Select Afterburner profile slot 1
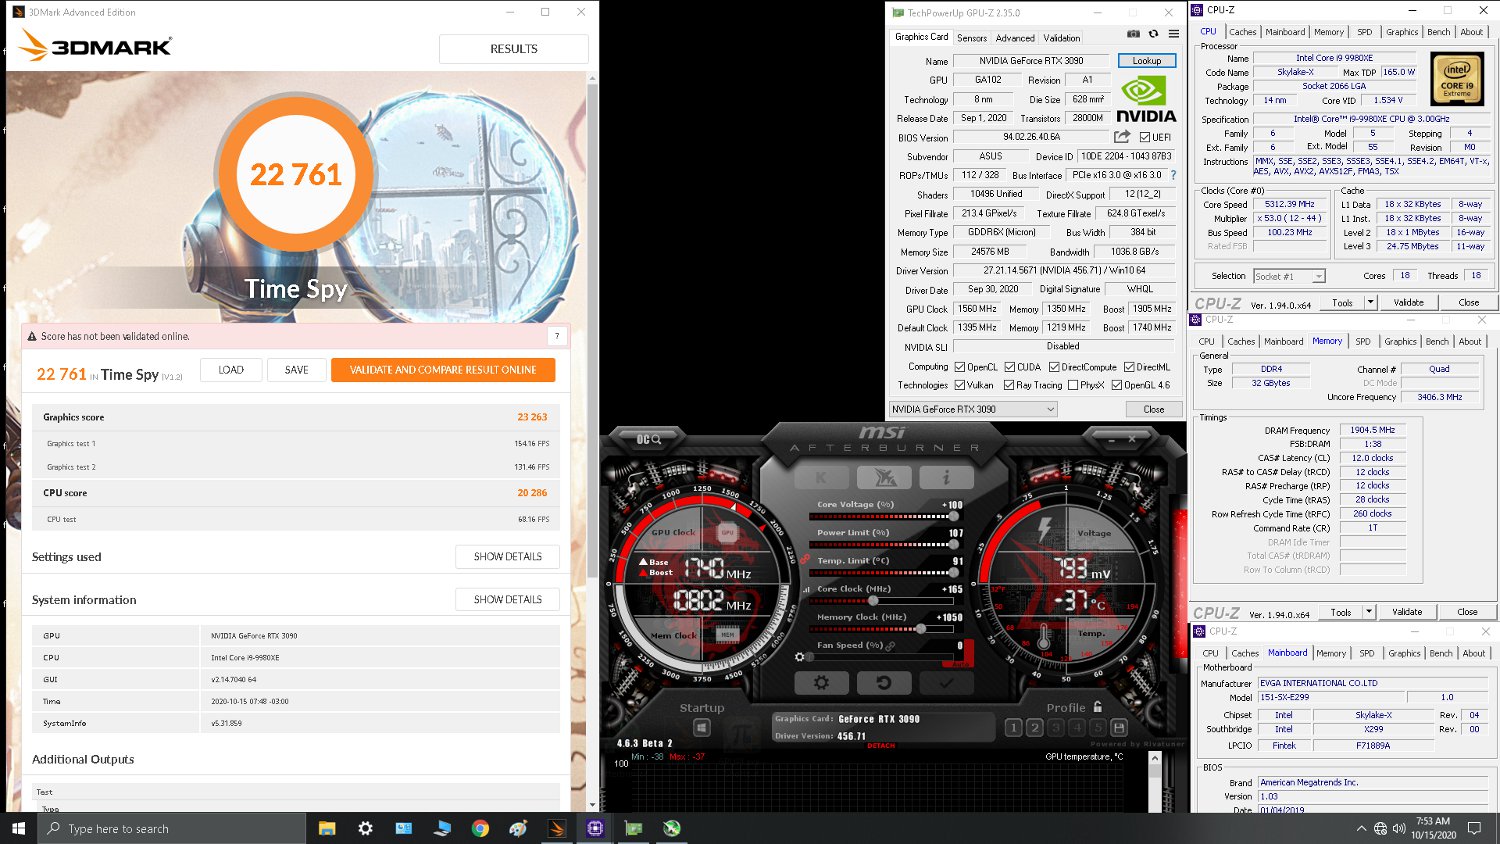 coord(1014,728)
